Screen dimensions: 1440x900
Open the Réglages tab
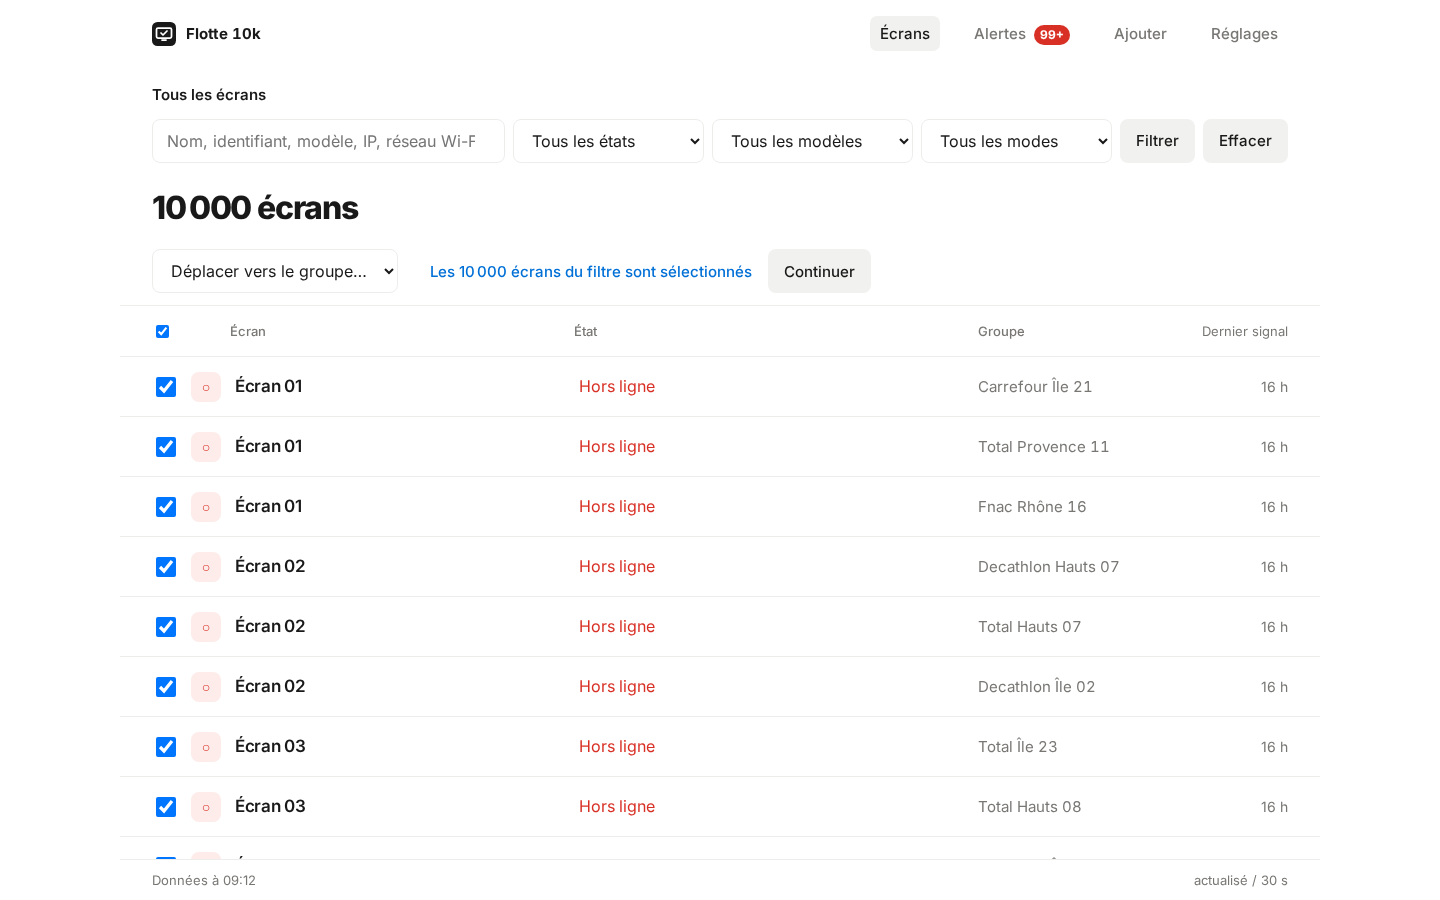point(1244,34)
